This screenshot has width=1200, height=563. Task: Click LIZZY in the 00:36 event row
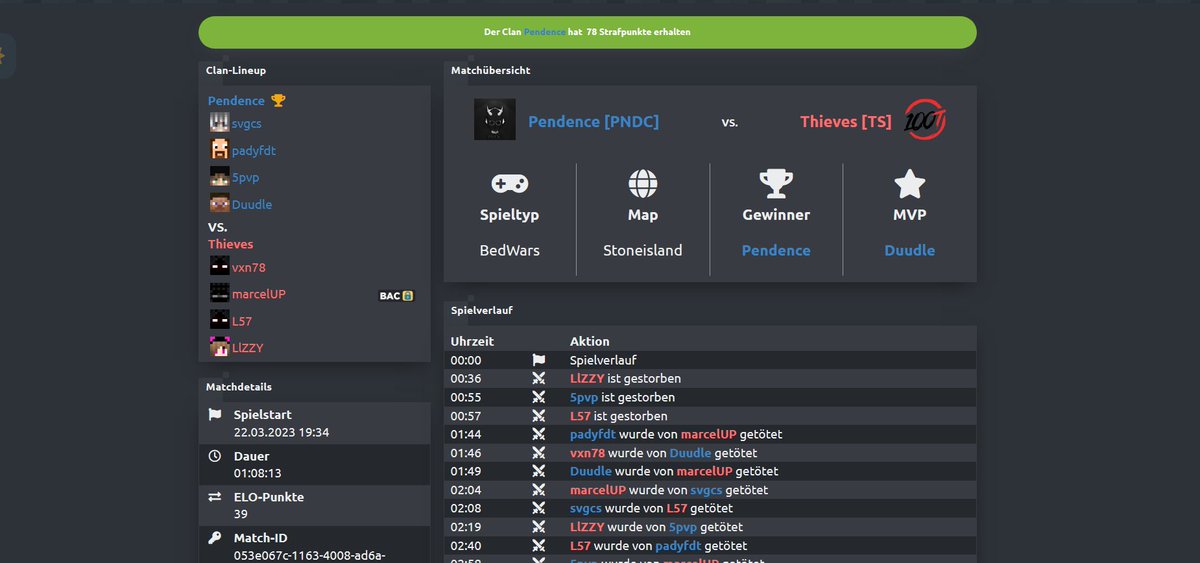coord(587,379)
